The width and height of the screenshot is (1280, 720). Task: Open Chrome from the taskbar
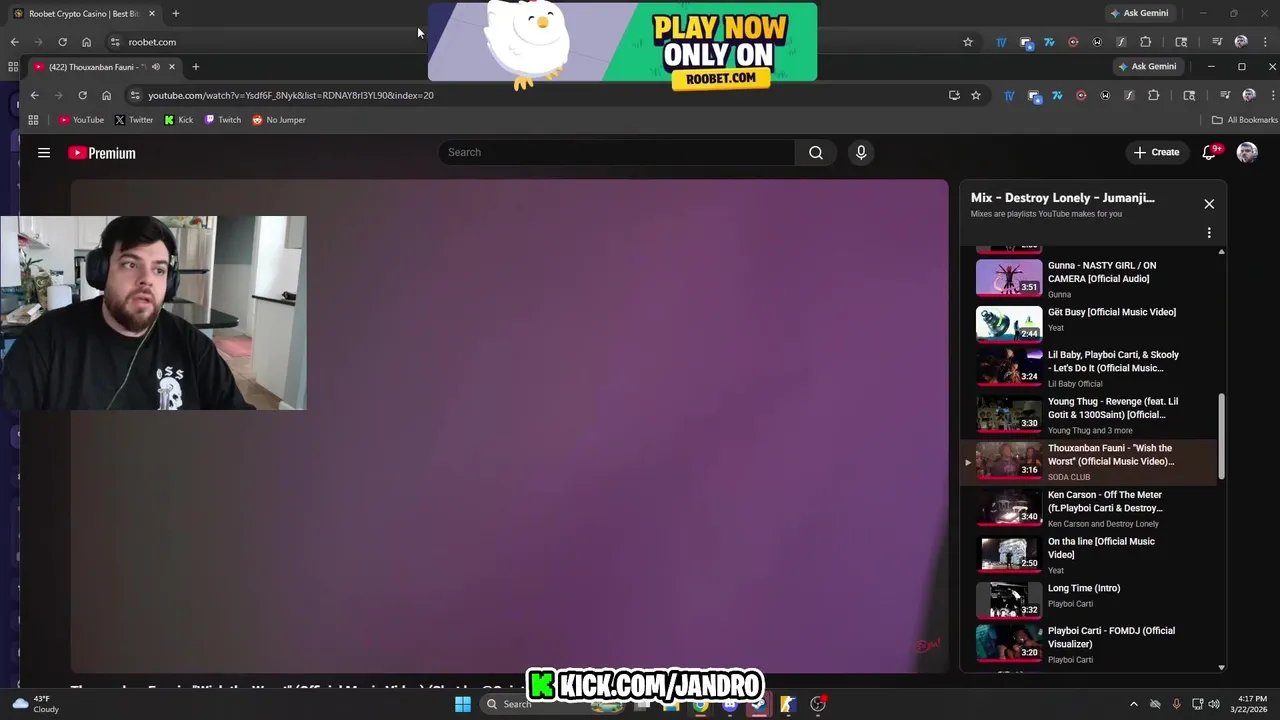(701, 704)
